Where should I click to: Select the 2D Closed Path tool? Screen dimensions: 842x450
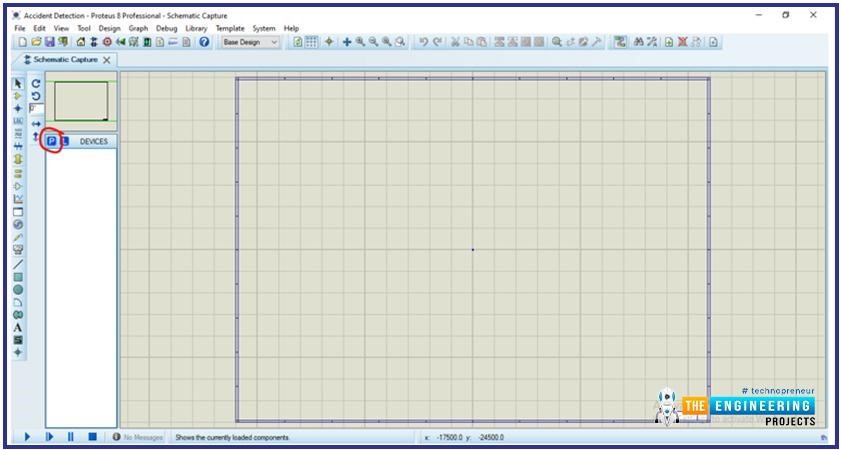point(18,315)
